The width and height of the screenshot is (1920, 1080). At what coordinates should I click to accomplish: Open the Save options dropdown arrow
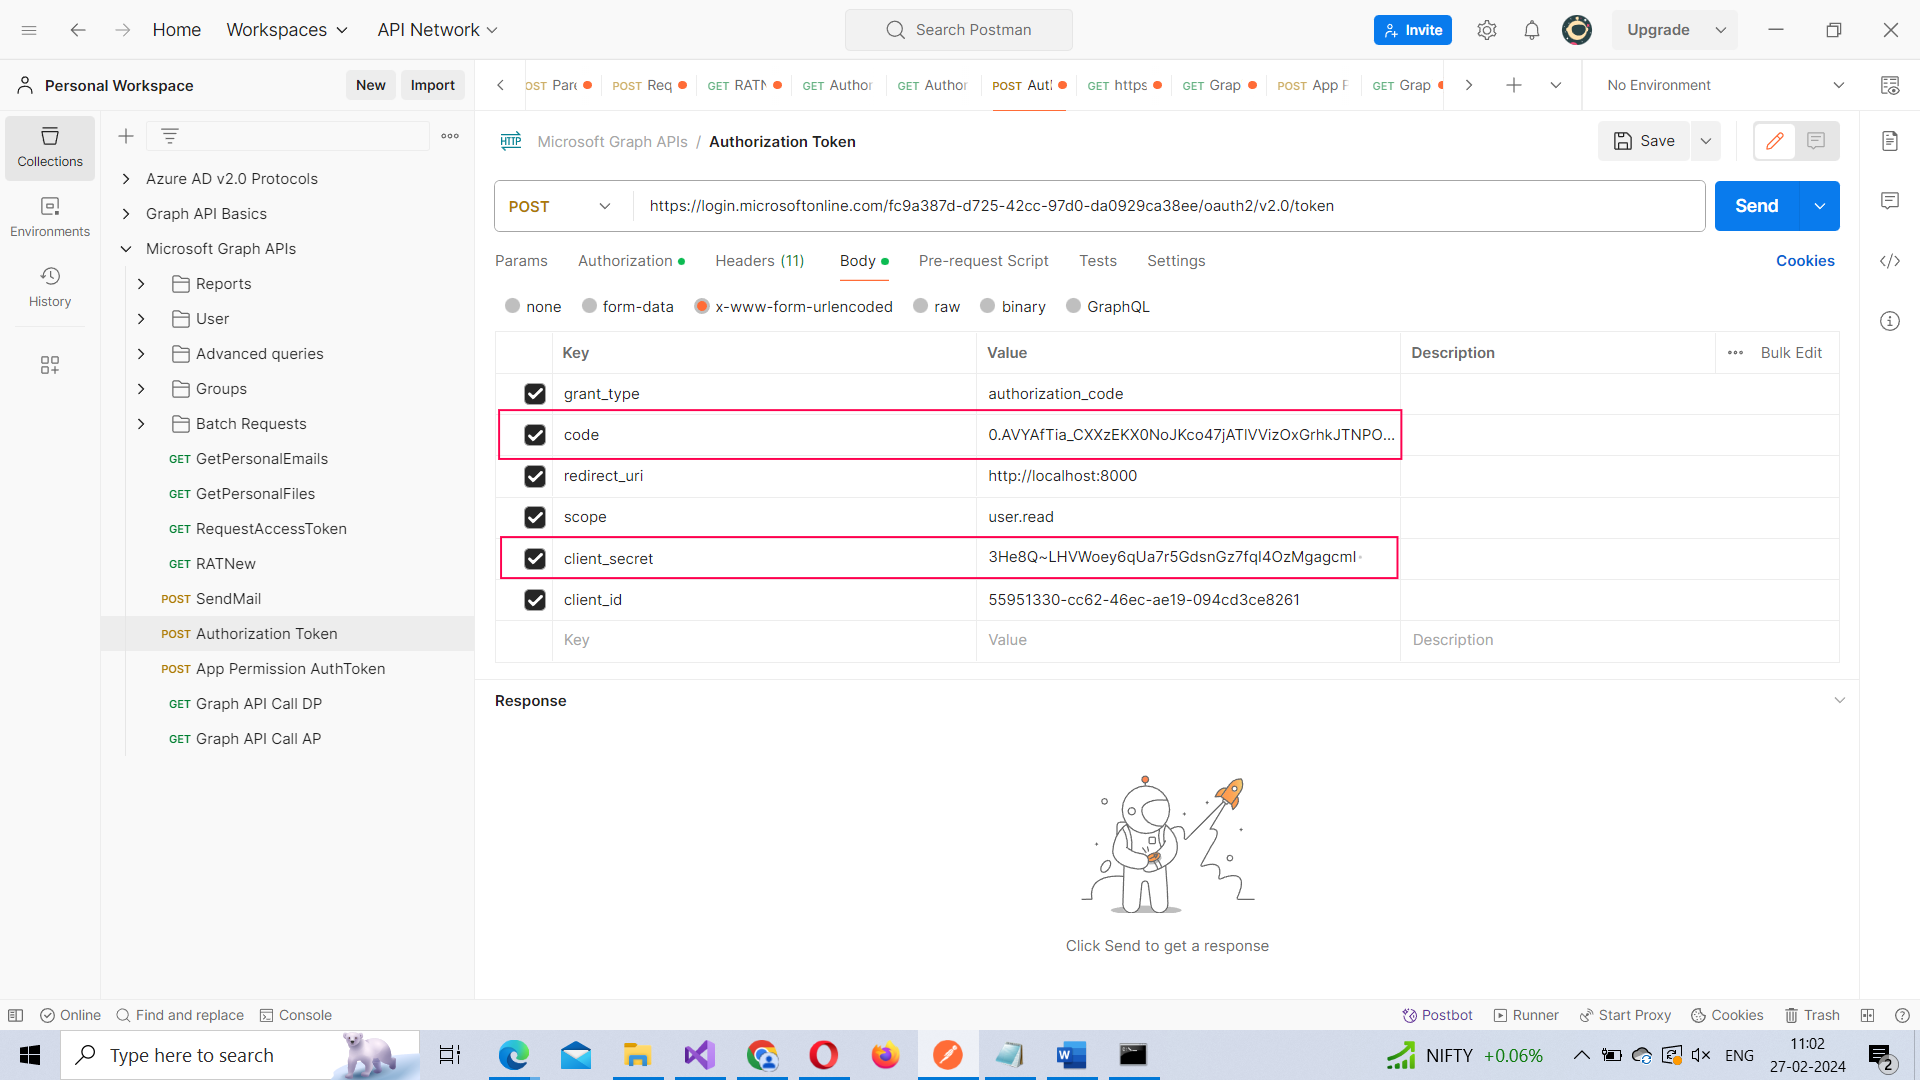tap(1706, 141)
